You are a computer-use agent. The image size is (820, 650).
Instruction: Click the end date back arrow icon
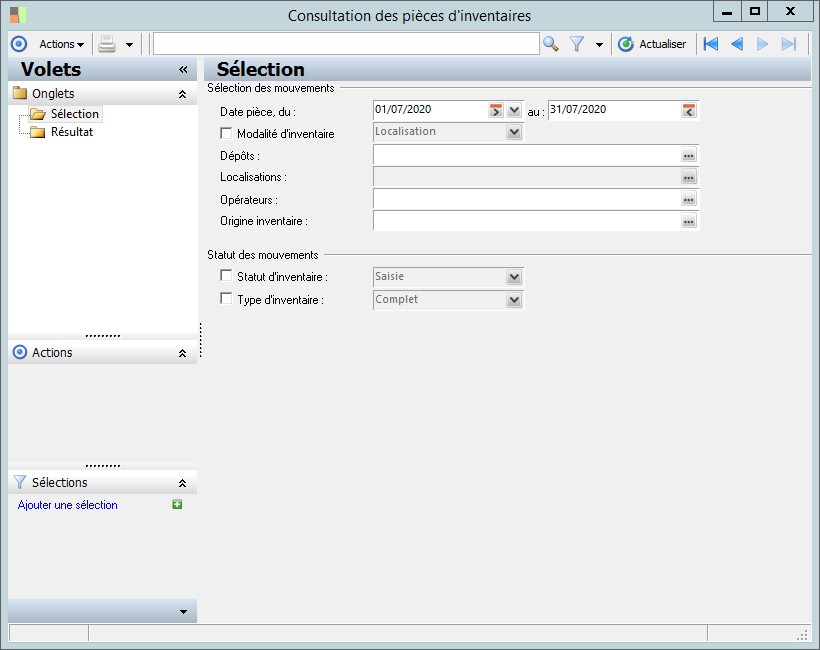[x=689, y=110]
